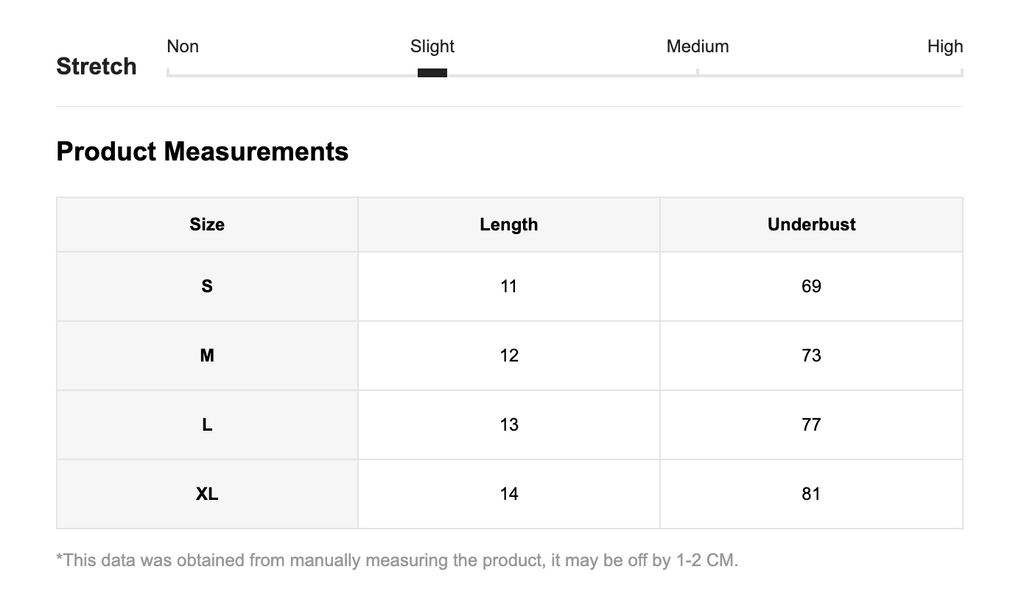
Task: Select the L size row label
Action: click(x=207, y=424)
